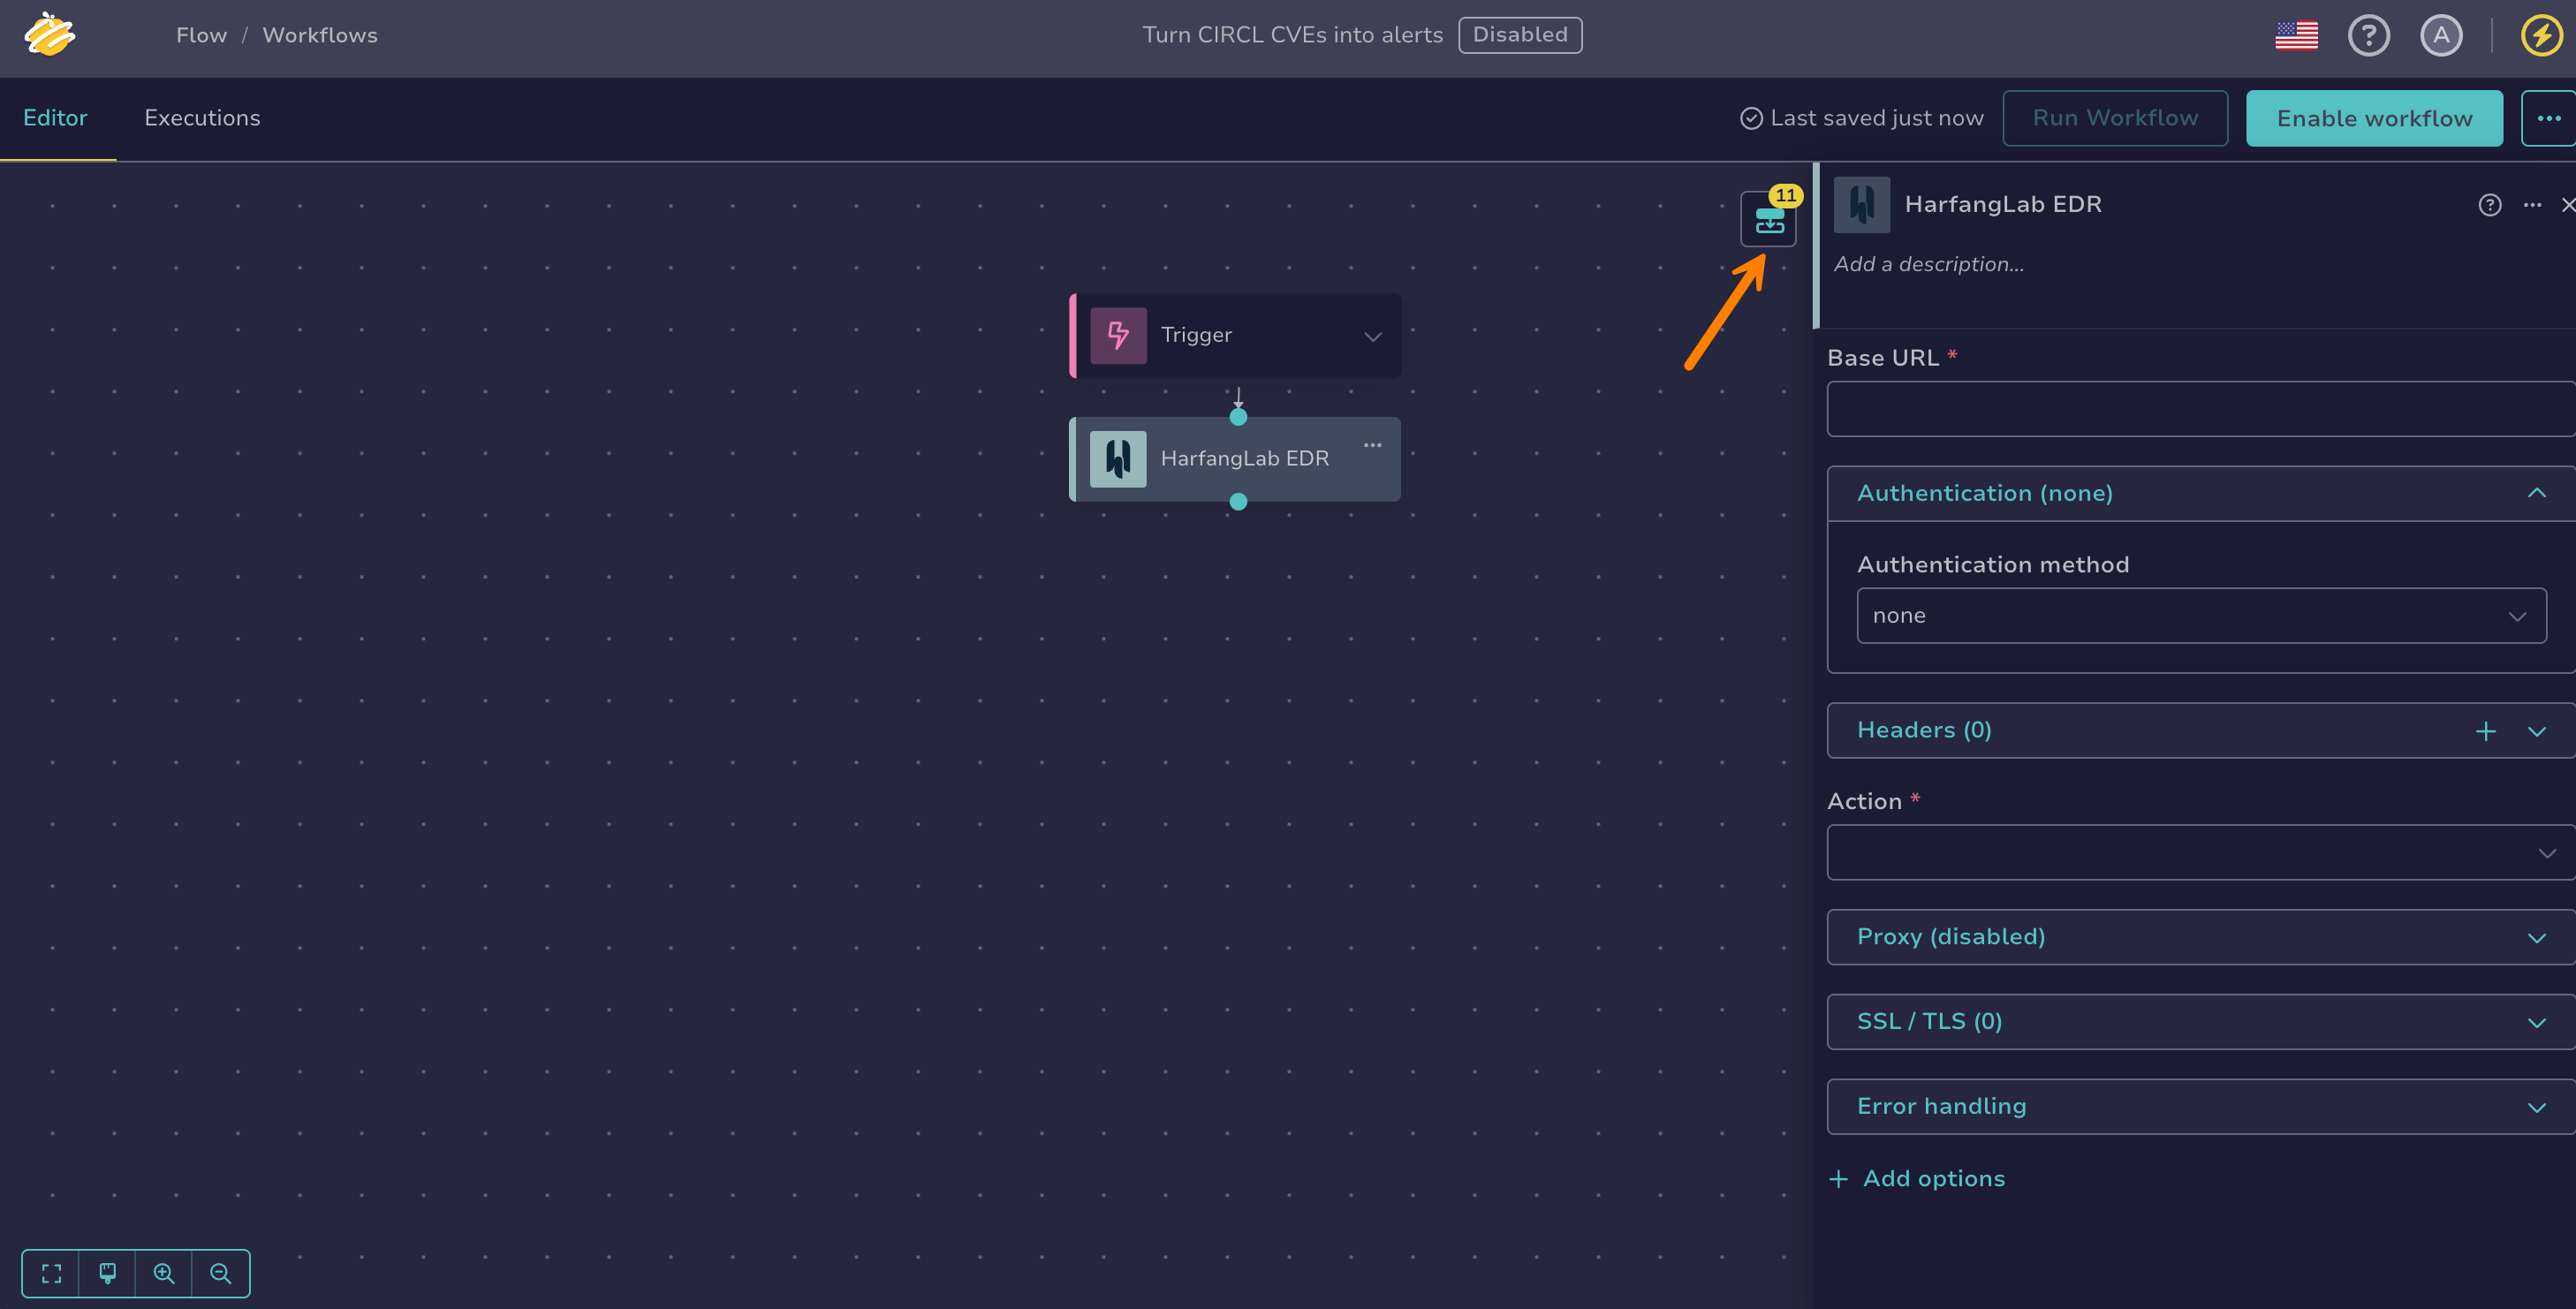The height and width of the screenshot is (1309, 2576).
Task: Open the actions library button with badge 11
Action: pos(1769,218)
